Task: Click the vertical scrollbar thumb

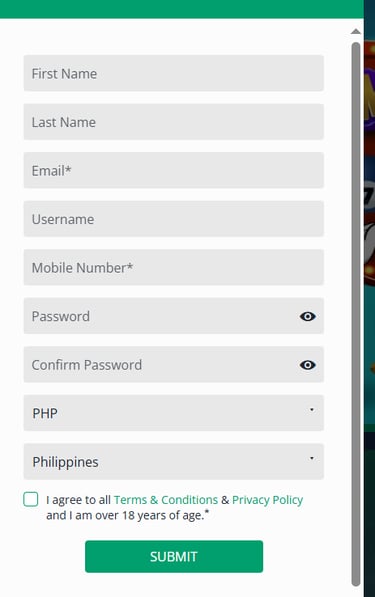Action: pyautogui.click(x=356, y=314)
